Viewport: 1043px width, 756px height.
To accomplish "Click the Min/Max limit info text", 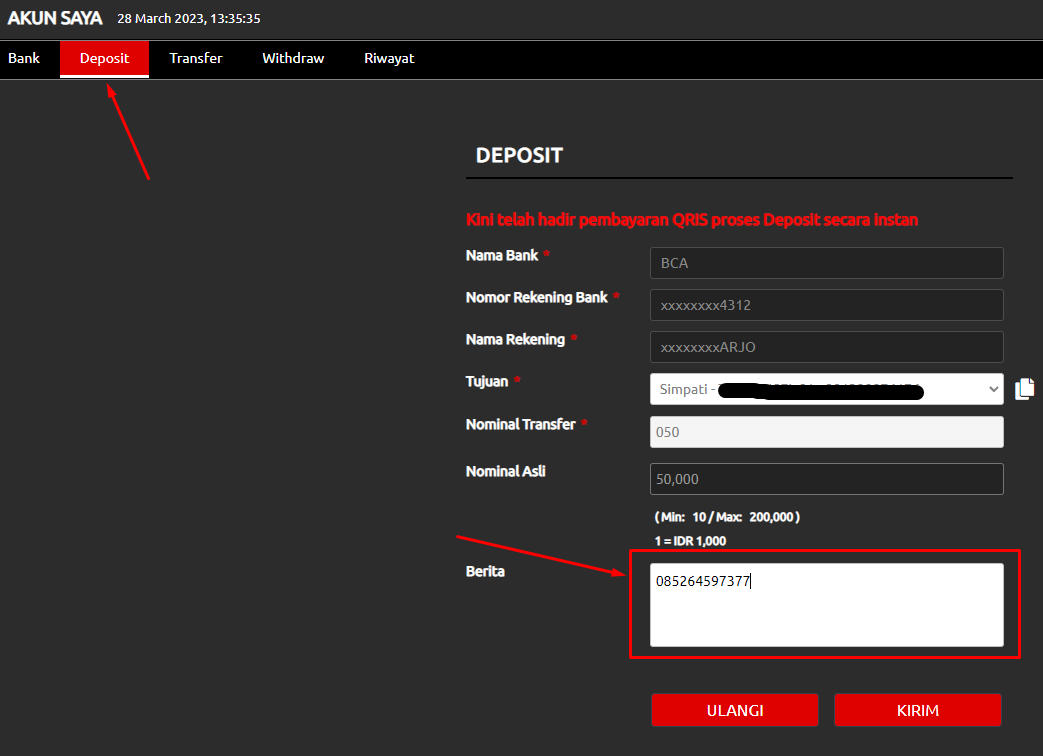I will (x=727, y=517).
